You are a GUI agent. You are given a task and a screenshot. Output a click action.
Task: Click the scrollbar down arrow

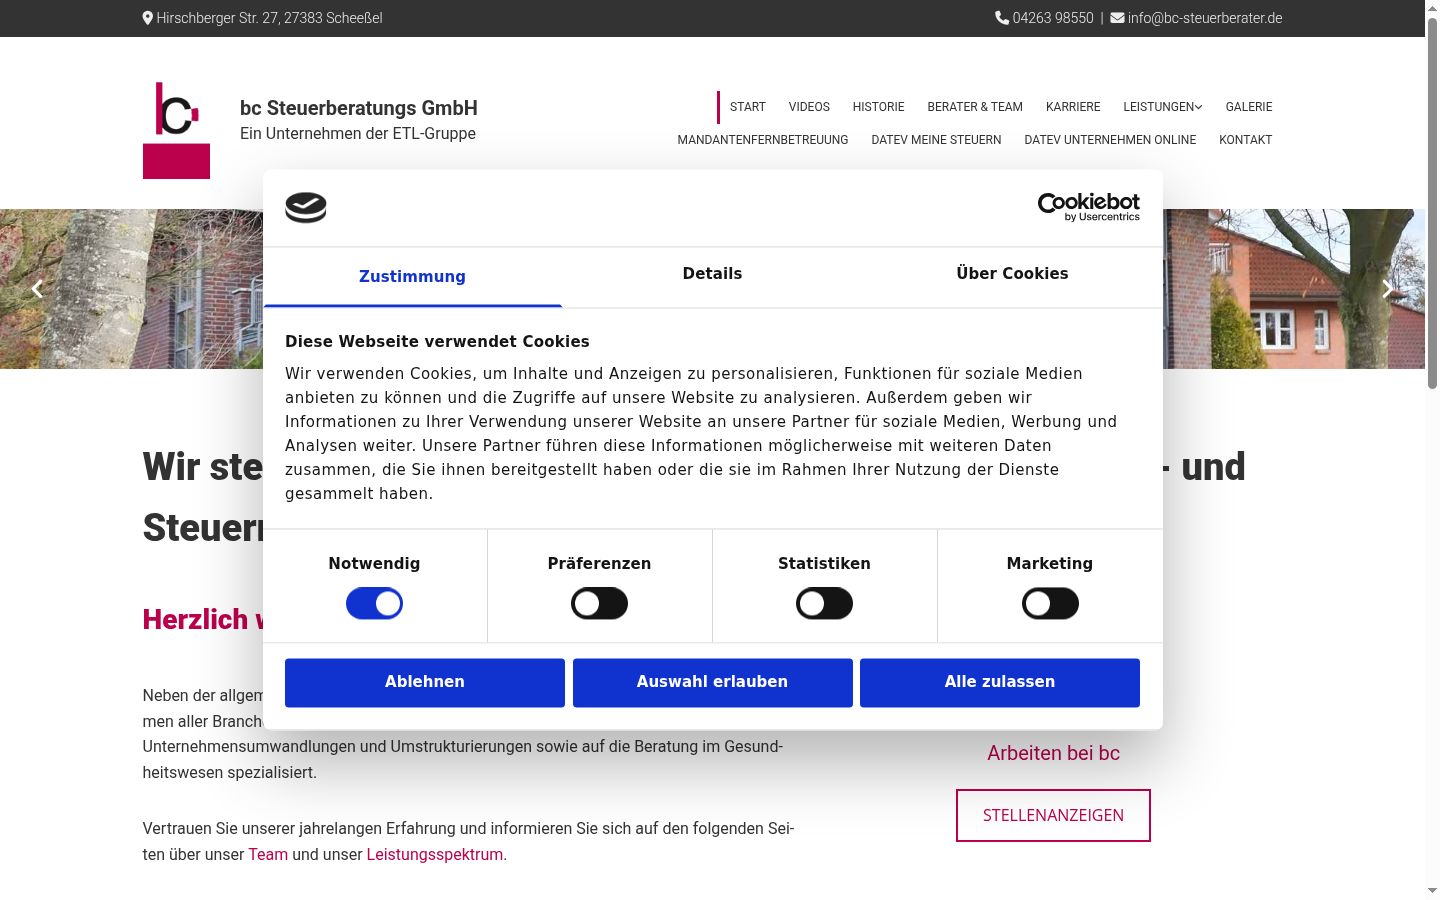point(1432,891)
